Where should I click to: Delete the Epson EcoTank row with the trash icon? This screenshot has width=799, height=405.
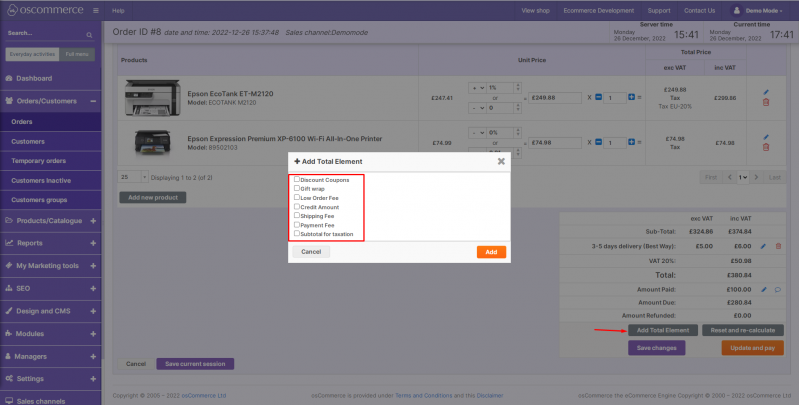766,102
